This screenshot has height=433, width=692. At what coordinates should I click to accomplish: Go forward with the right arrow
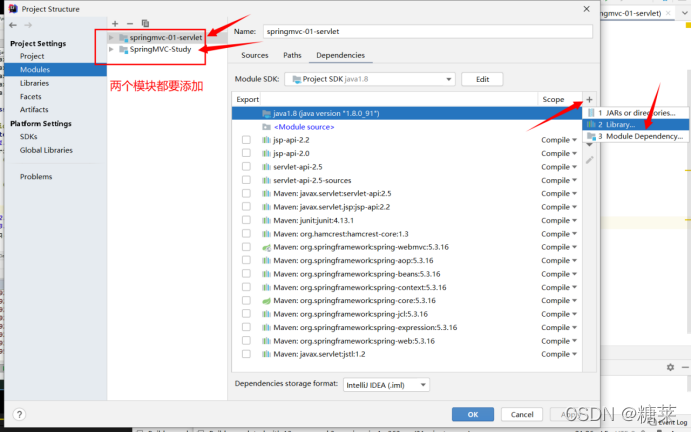(28, 25)
